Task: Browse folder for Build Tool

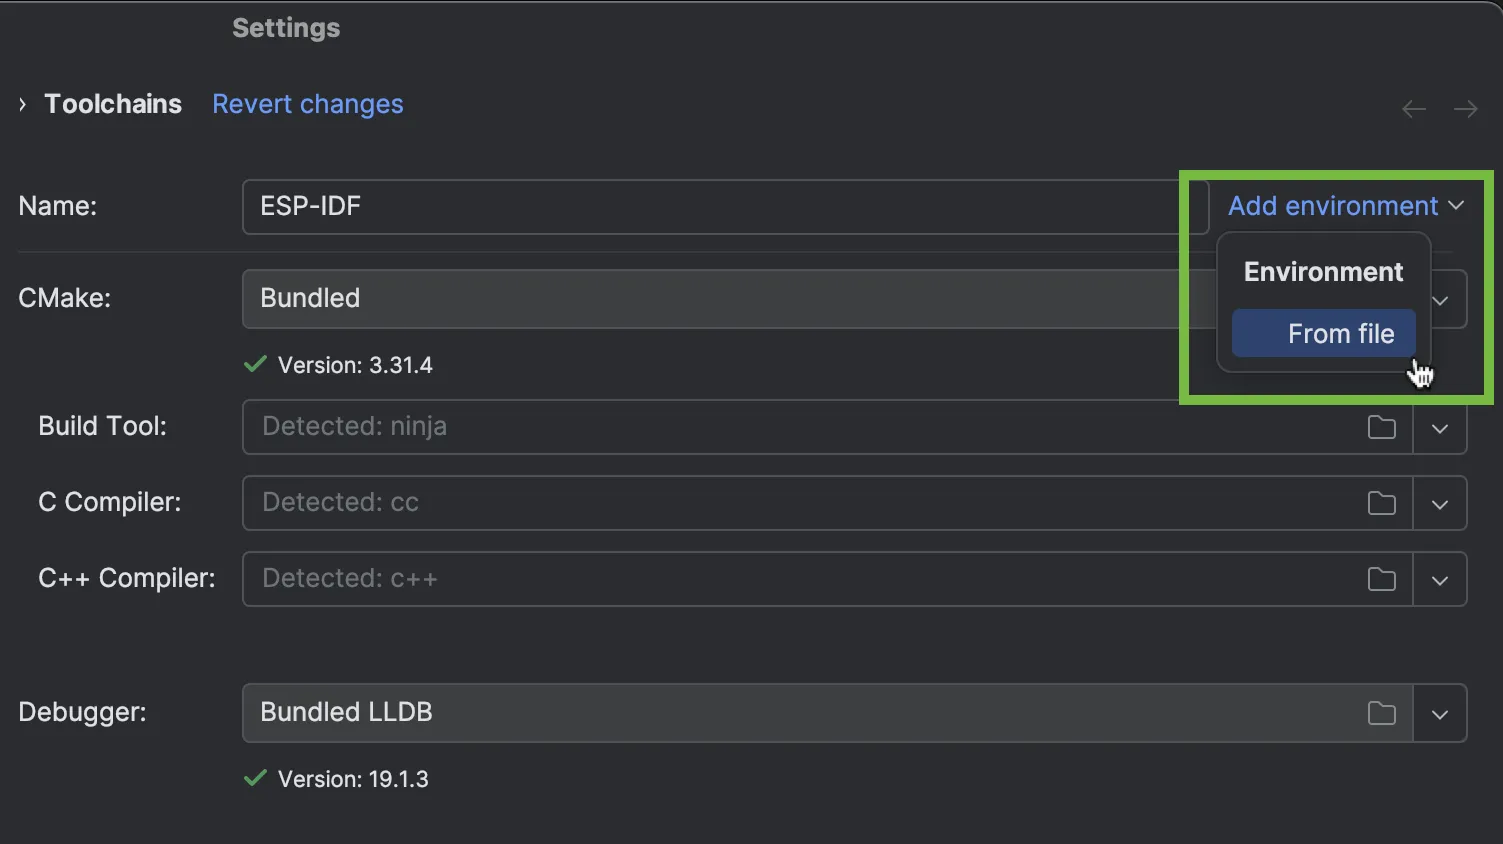Action: 1381,427
